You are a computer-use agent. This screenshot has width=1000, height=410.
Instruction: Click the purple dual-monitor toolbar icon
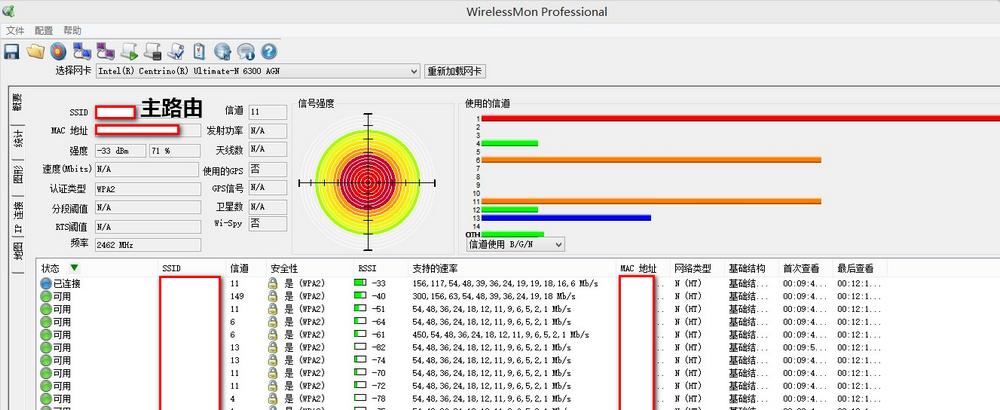click(105, 52)
